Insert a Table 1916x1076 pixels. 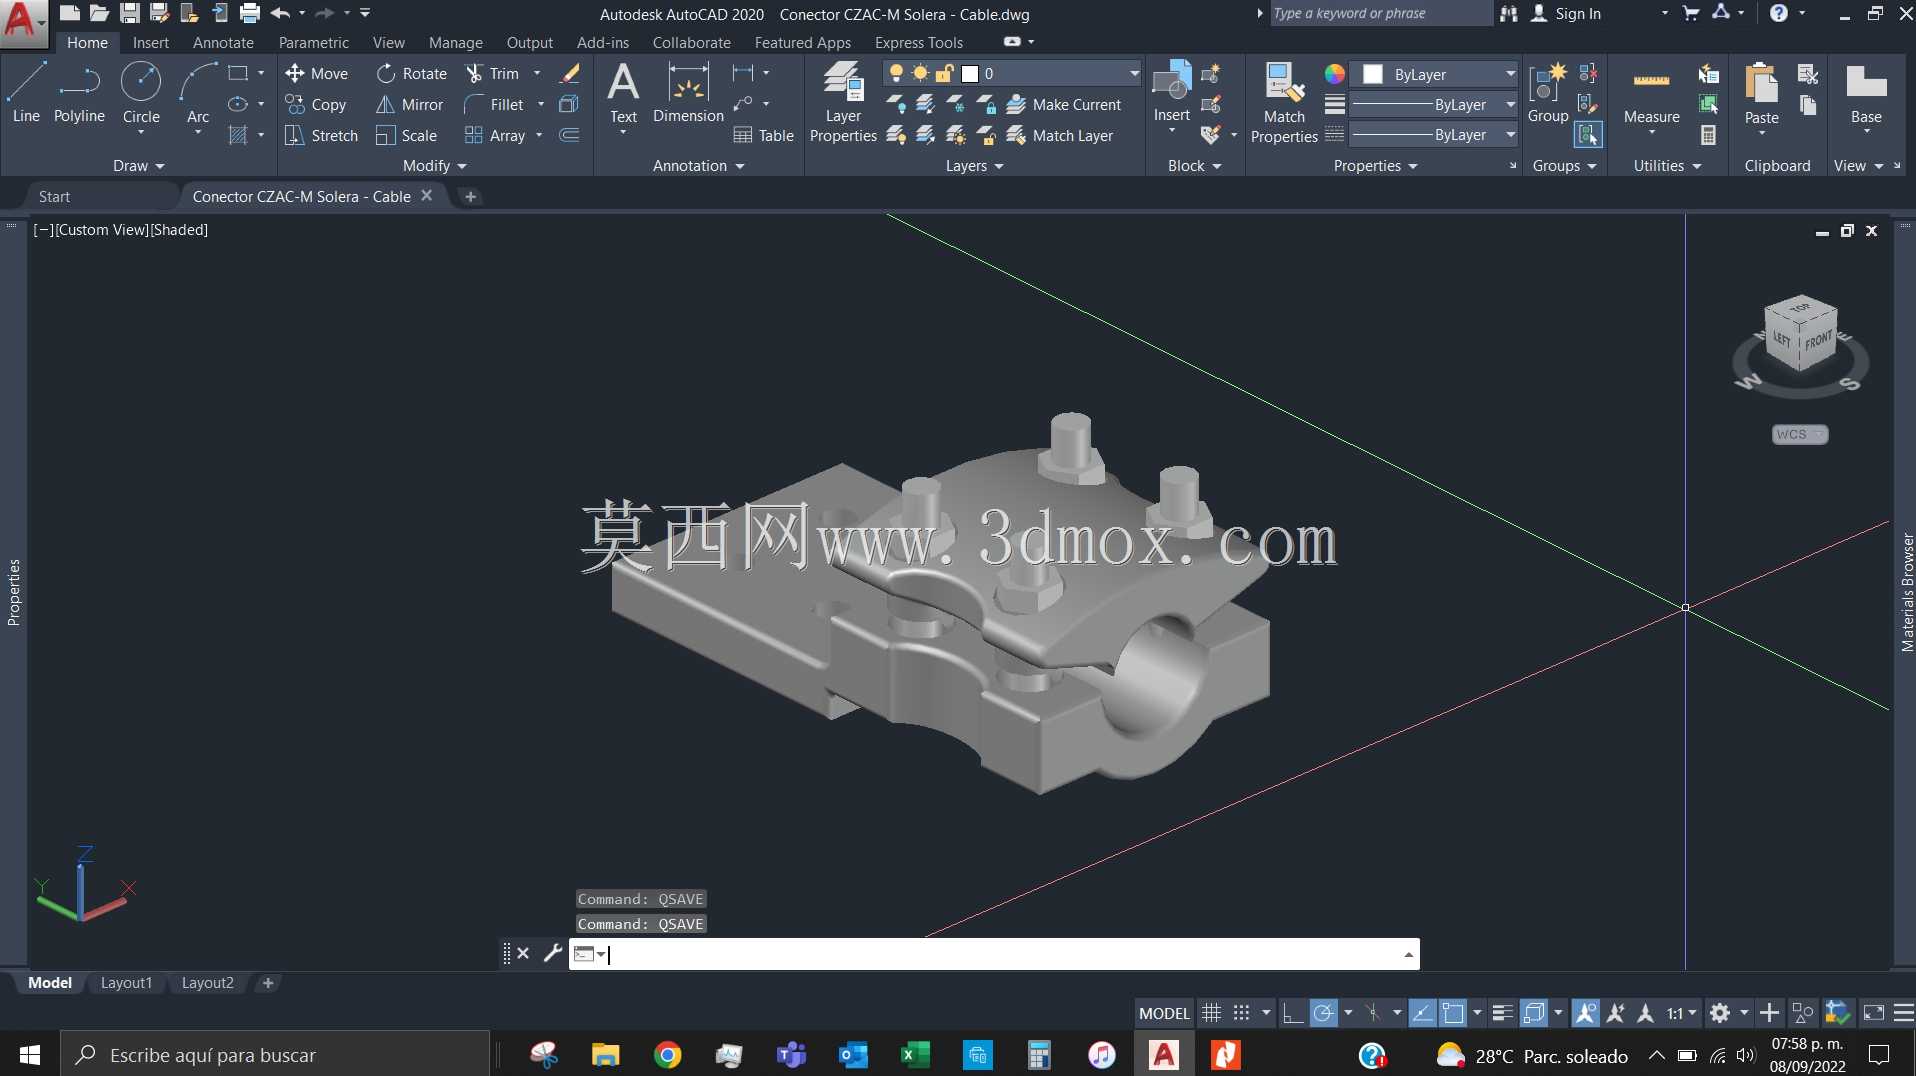pyautogui.click(x=764, y=135)
